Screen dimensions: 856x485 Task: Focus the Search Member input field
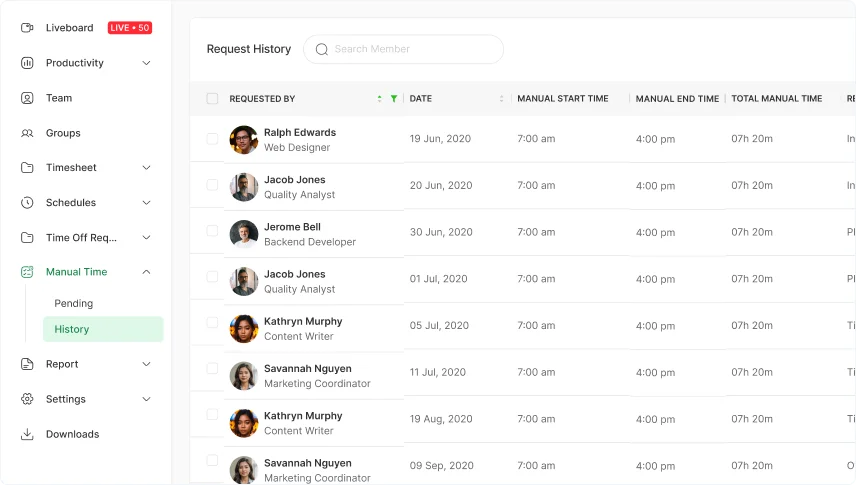click(412, 49)
